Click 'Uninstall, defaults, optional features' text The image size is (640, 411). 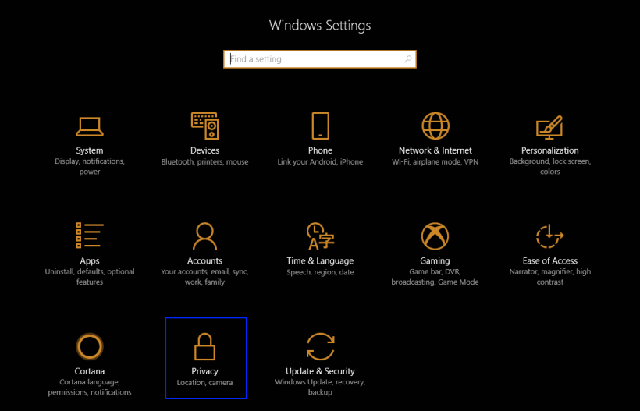(89, 277)
